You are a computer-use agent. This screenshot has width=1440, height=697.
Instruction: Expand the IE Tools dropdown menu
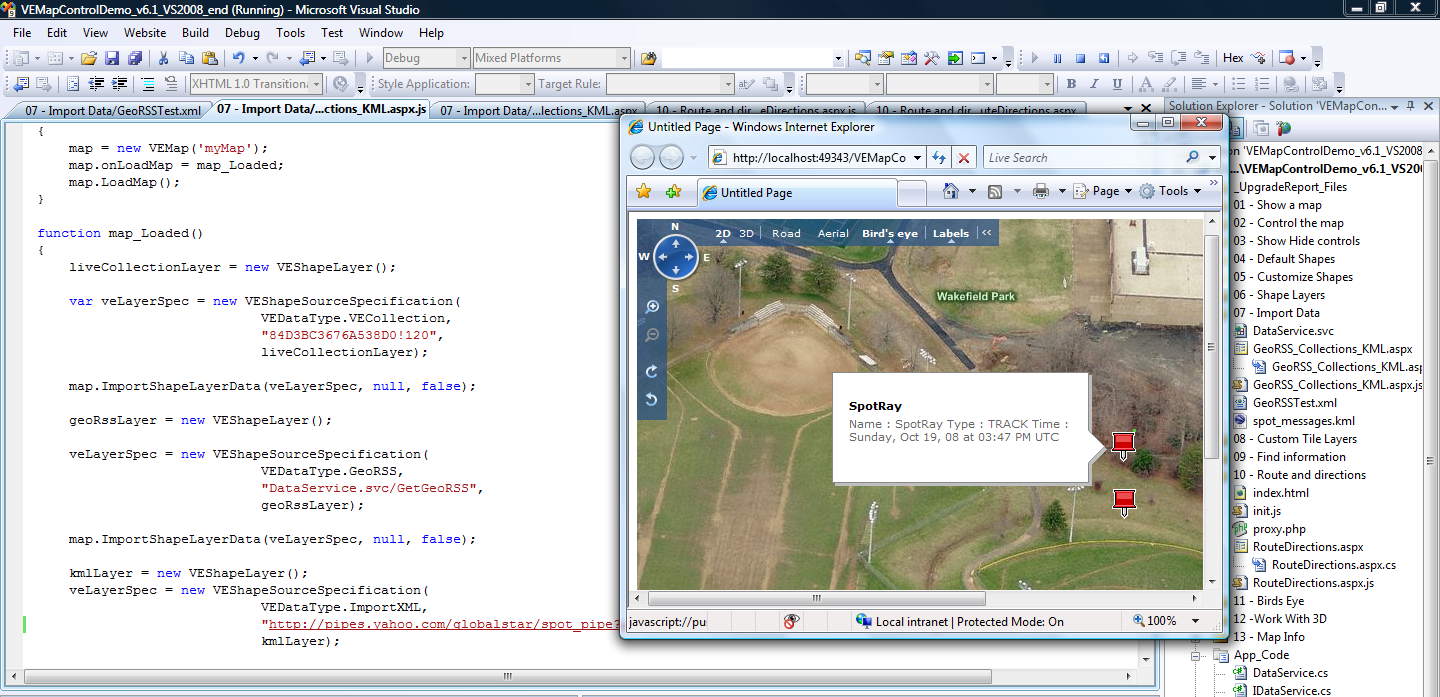coord(1175,191)
